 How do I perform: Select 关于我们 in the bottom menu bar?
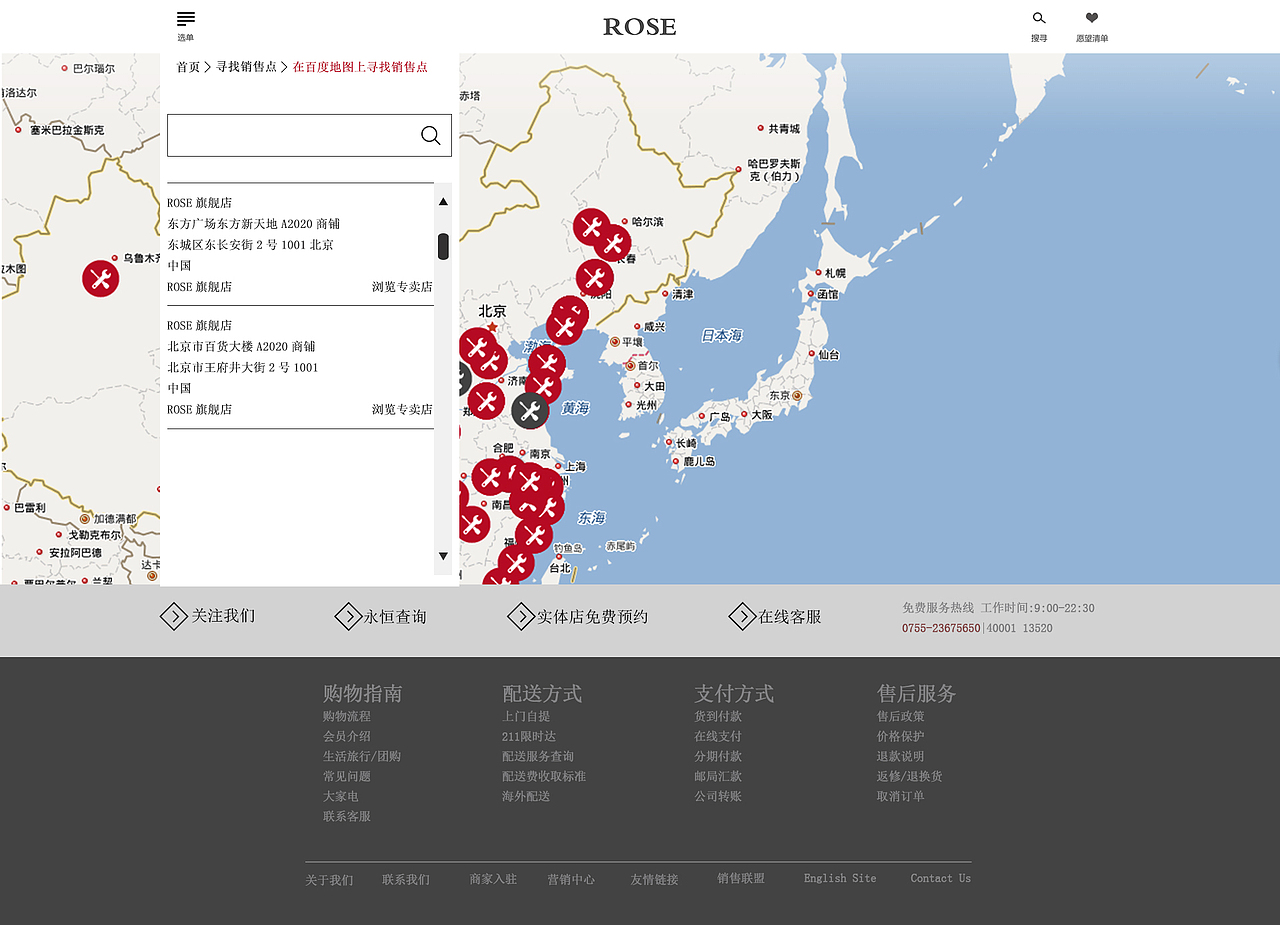click(329, 880)
